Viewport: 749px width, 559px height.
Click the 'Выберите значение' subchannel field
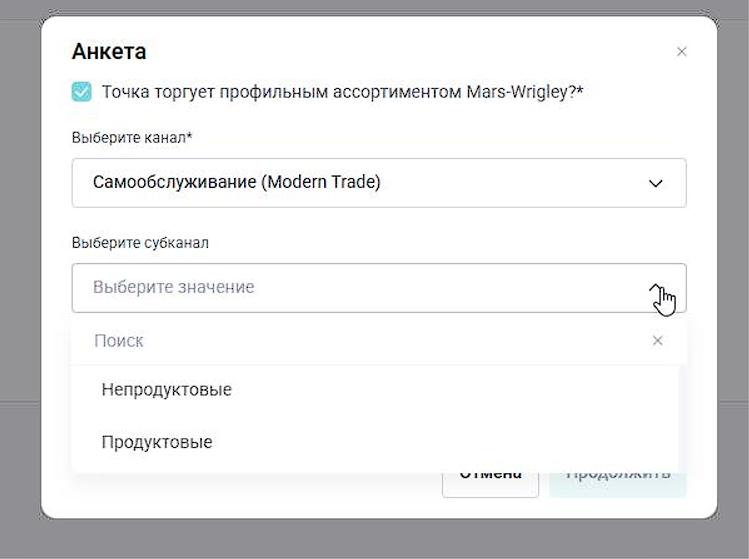(x=350, y=288)
